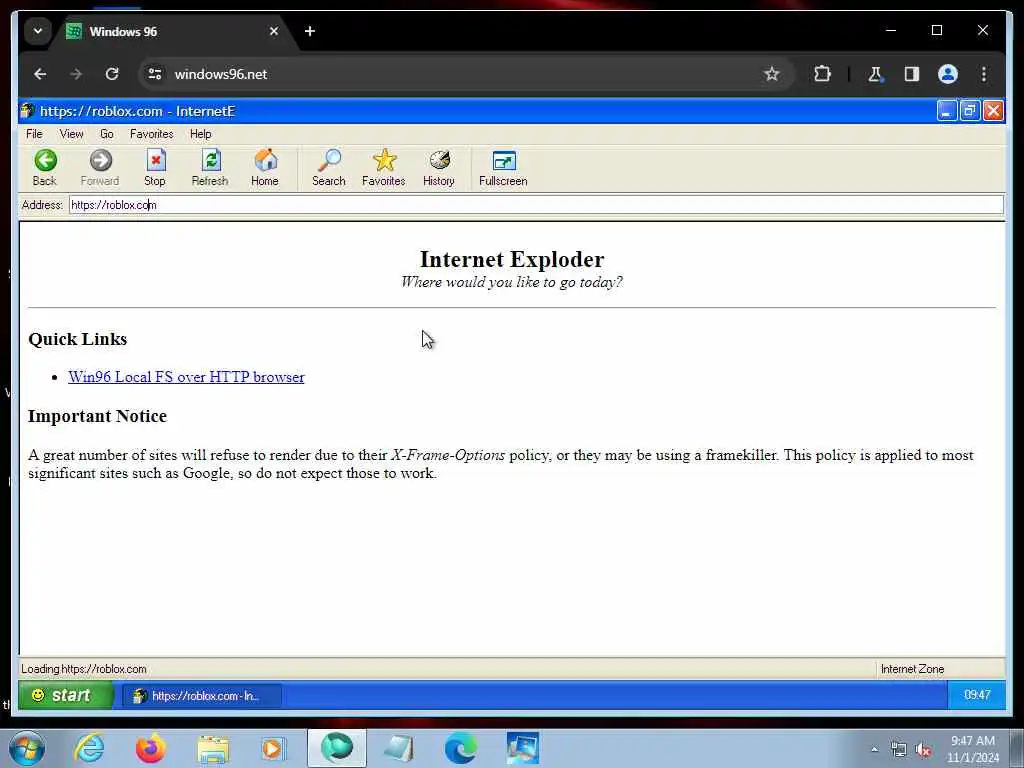1024x768 pixels.
Task: Open the Favorites toolbar button
Action: 383,168
